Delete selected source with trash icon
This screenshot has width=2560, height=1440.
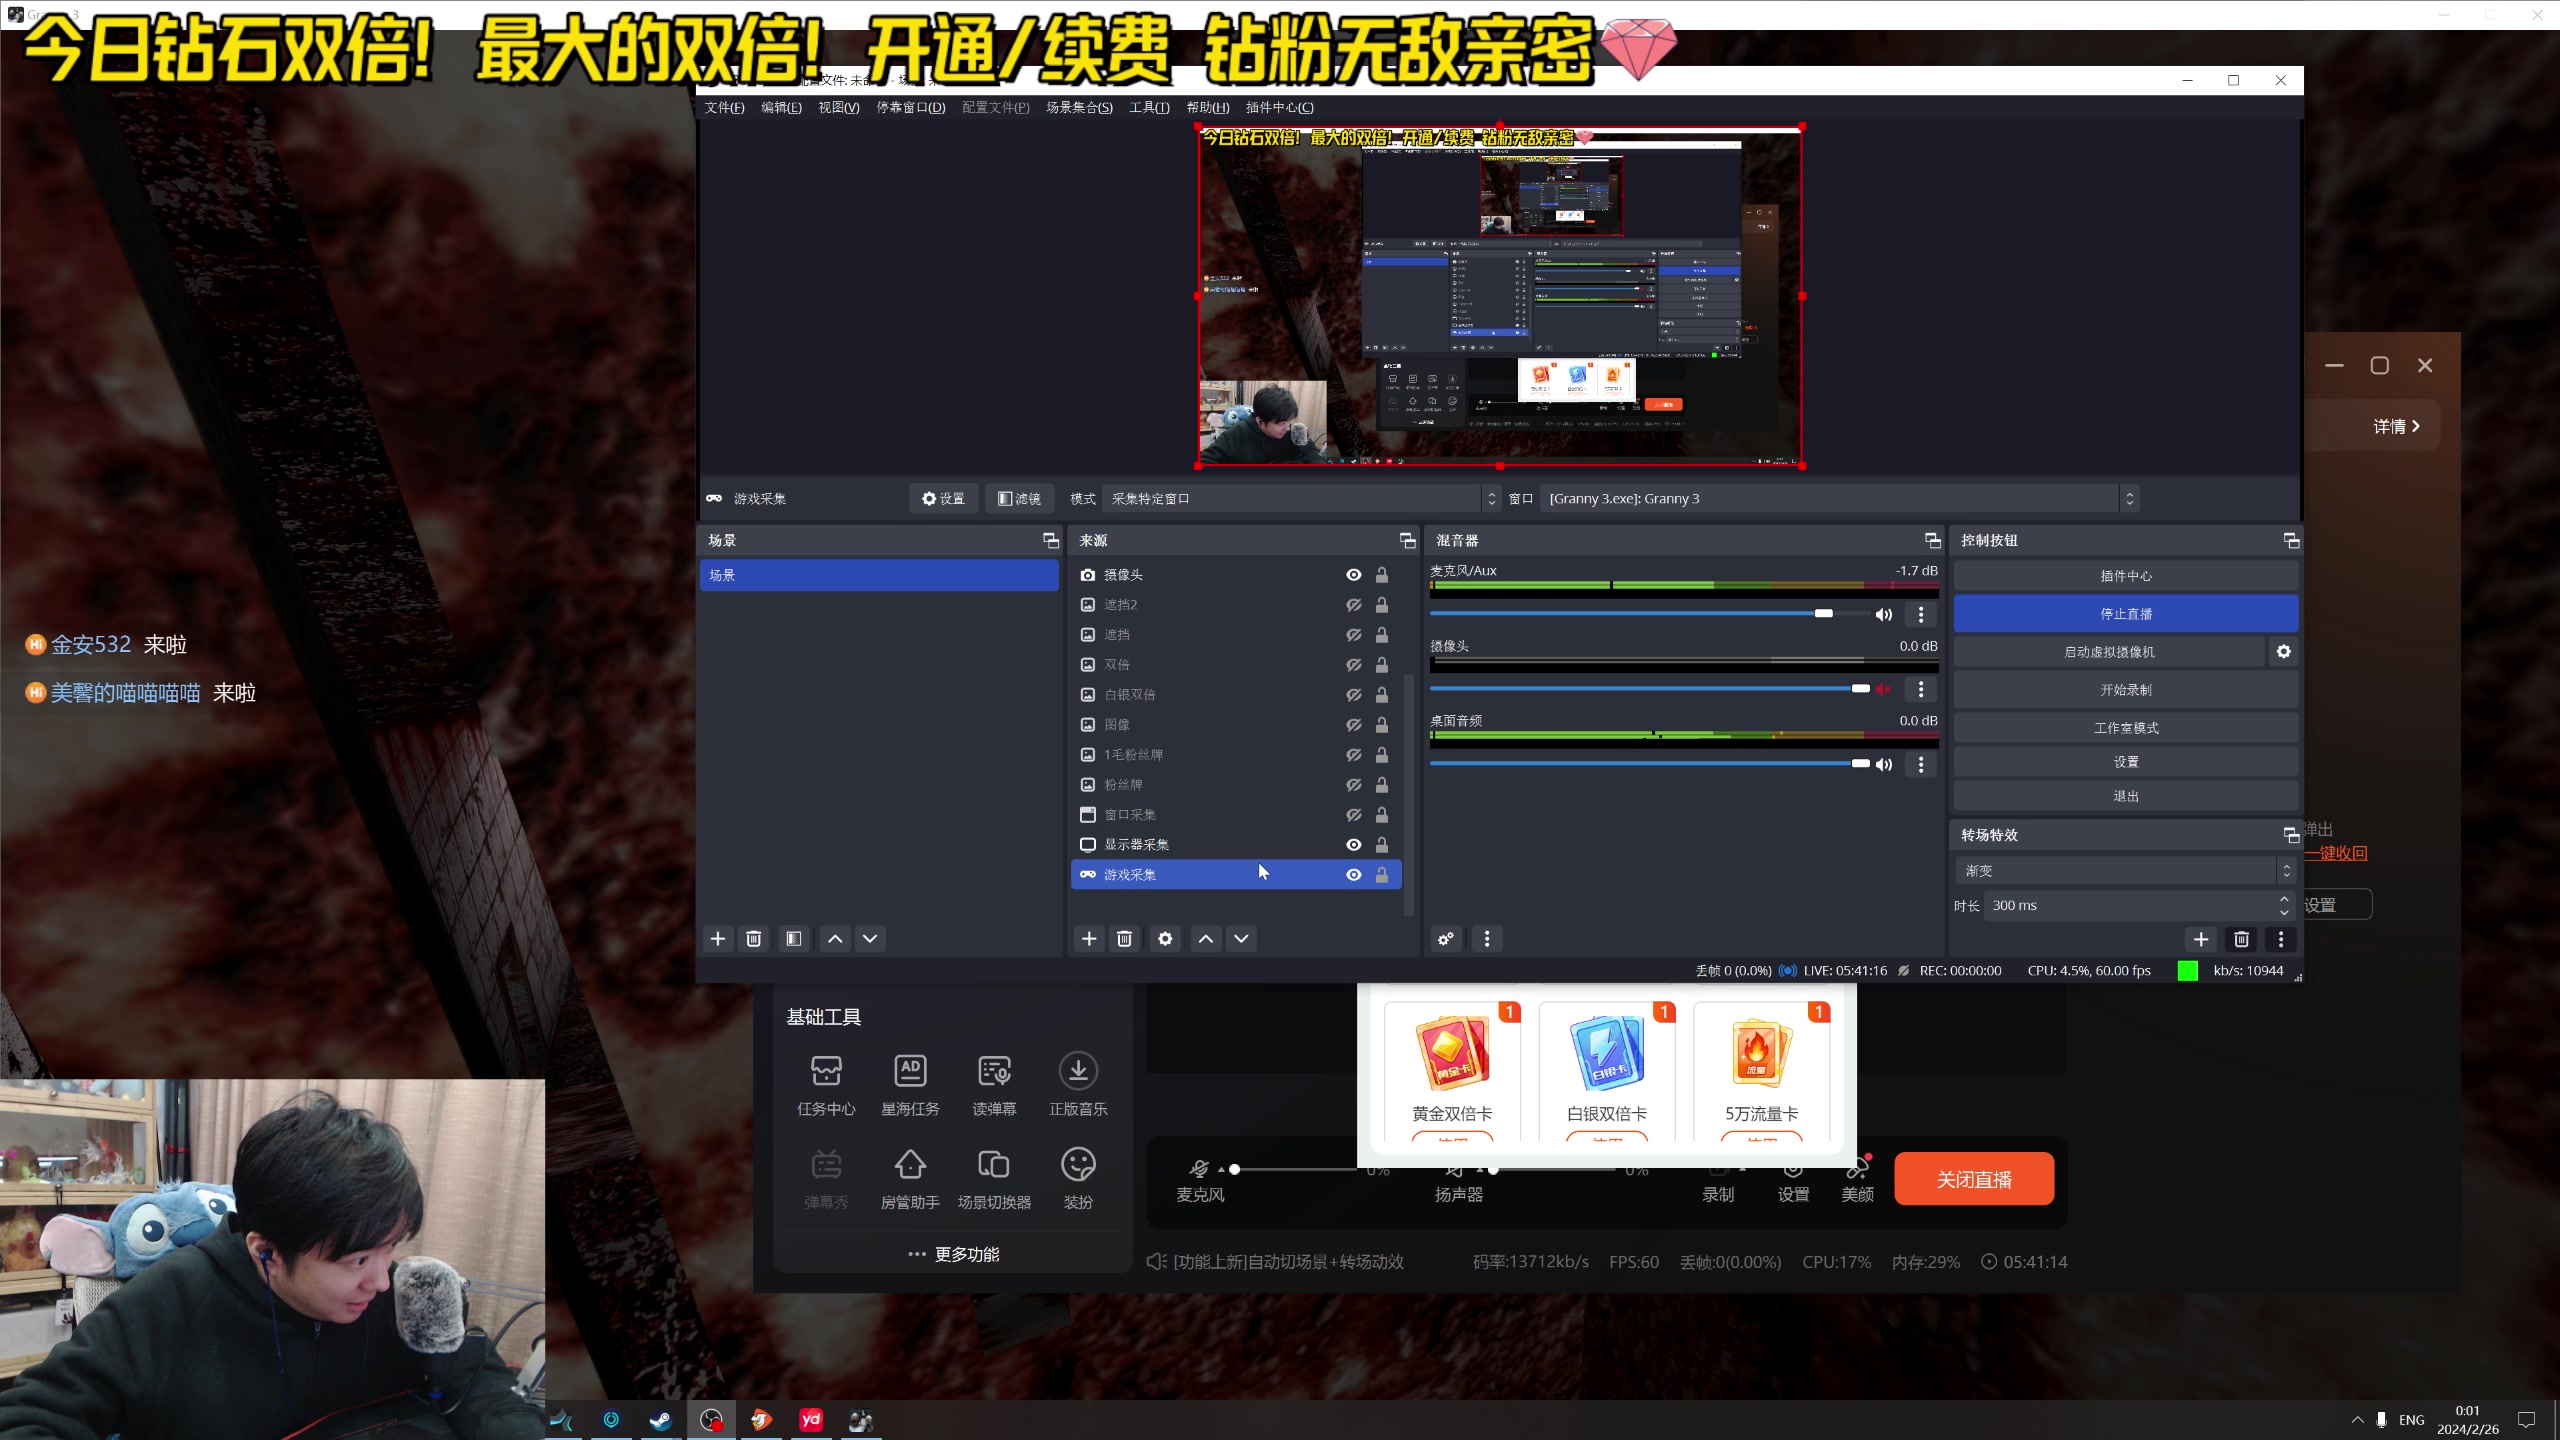[x=1125, y=939]
